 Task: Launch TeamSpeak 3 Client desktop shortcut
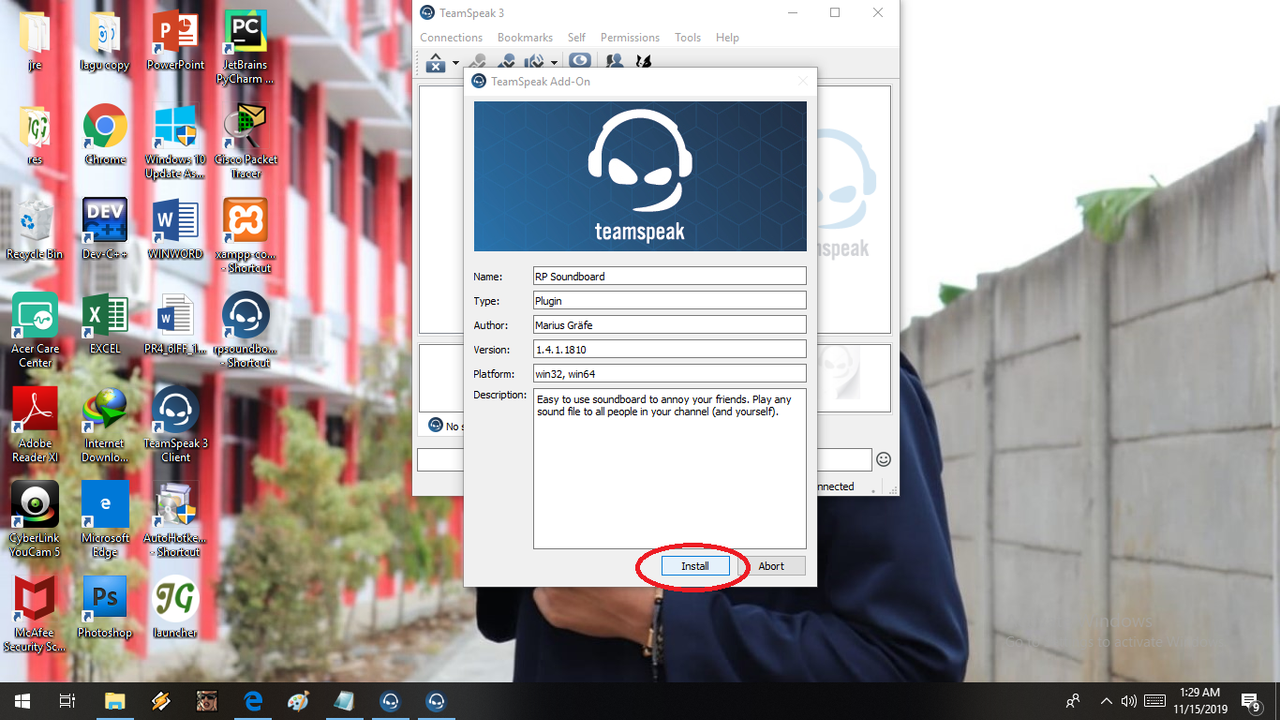point(175,425)
